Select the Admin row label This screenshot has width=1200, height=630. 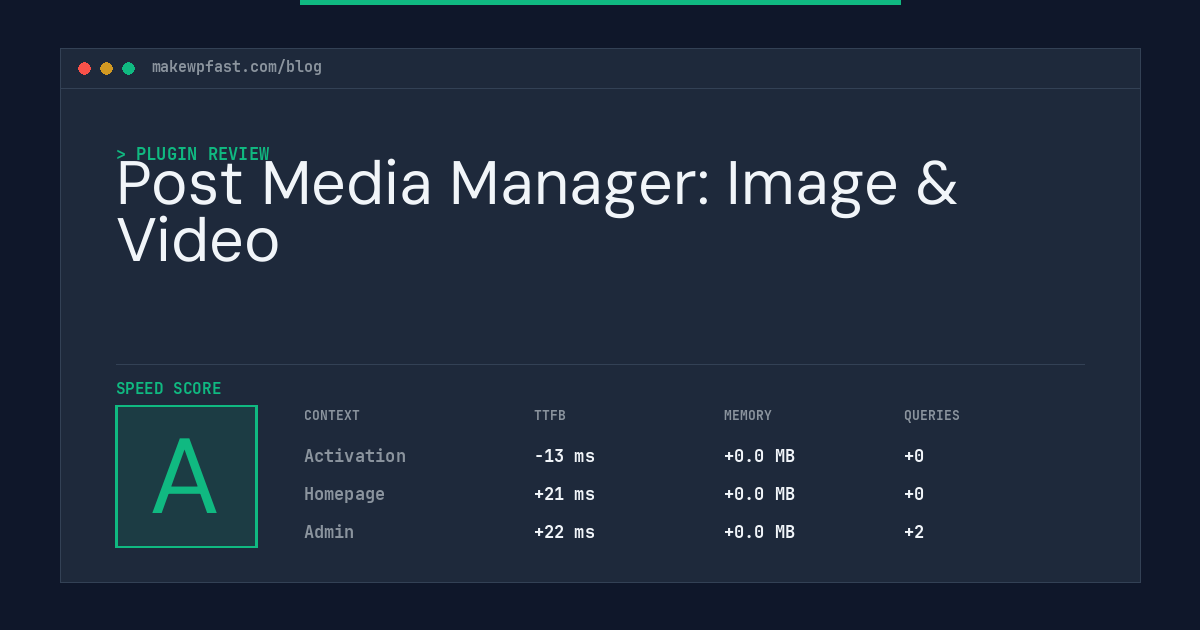(x=329, y=532)
